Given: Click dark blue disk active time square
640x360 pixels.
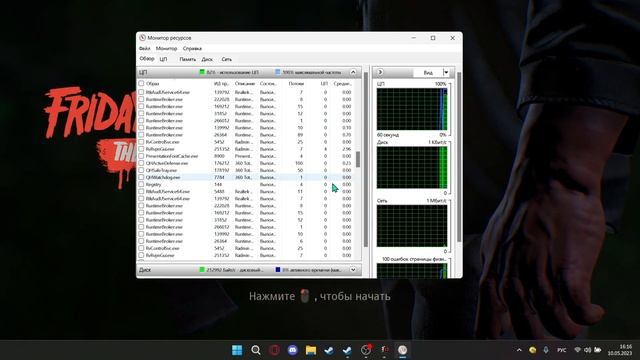Looking at the screenshot, I should point(278,270).
